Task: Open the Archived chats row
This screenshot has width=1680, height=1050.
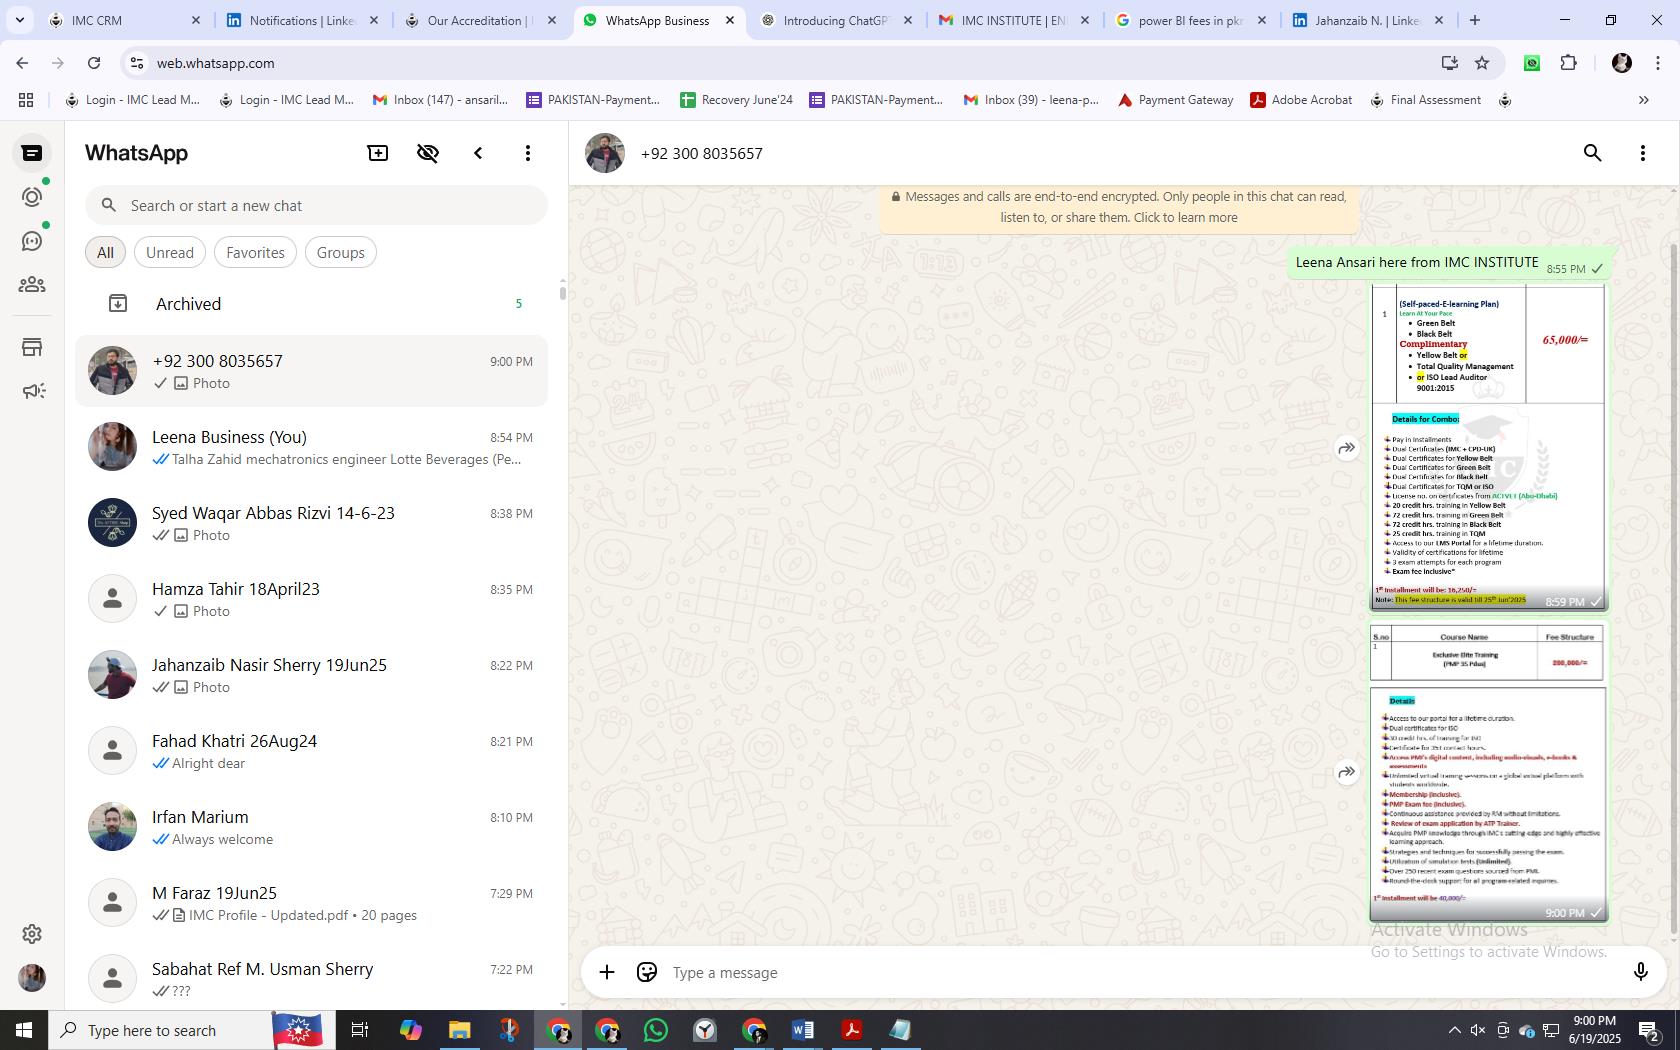Action: 311,304
